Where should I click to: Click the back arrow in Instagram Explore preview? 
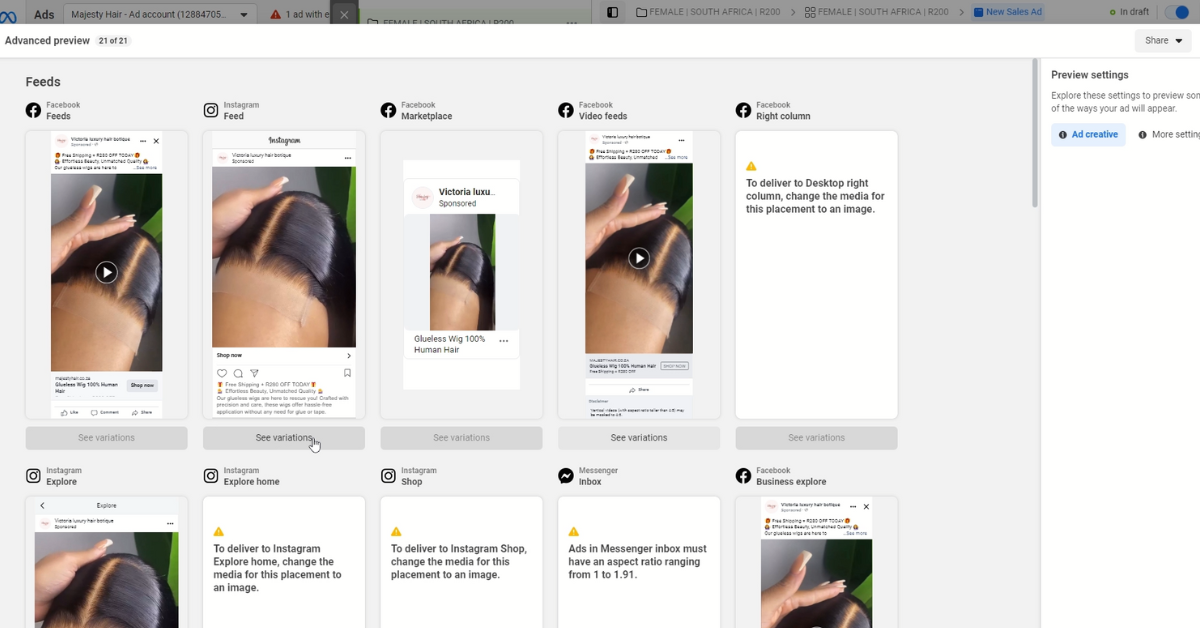(x=42, y=506)
